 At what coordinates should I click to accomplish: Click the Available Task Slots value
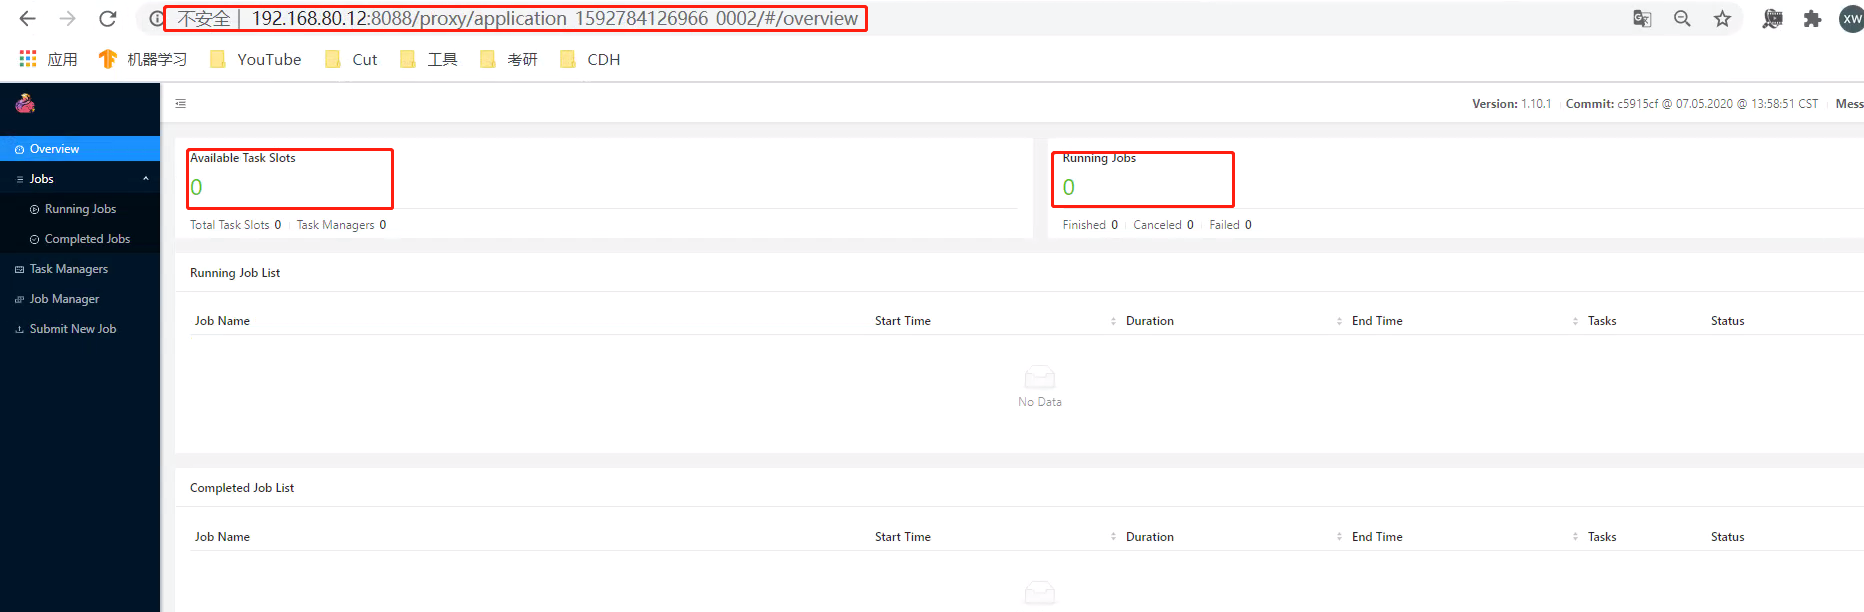[x=196, y=187]
